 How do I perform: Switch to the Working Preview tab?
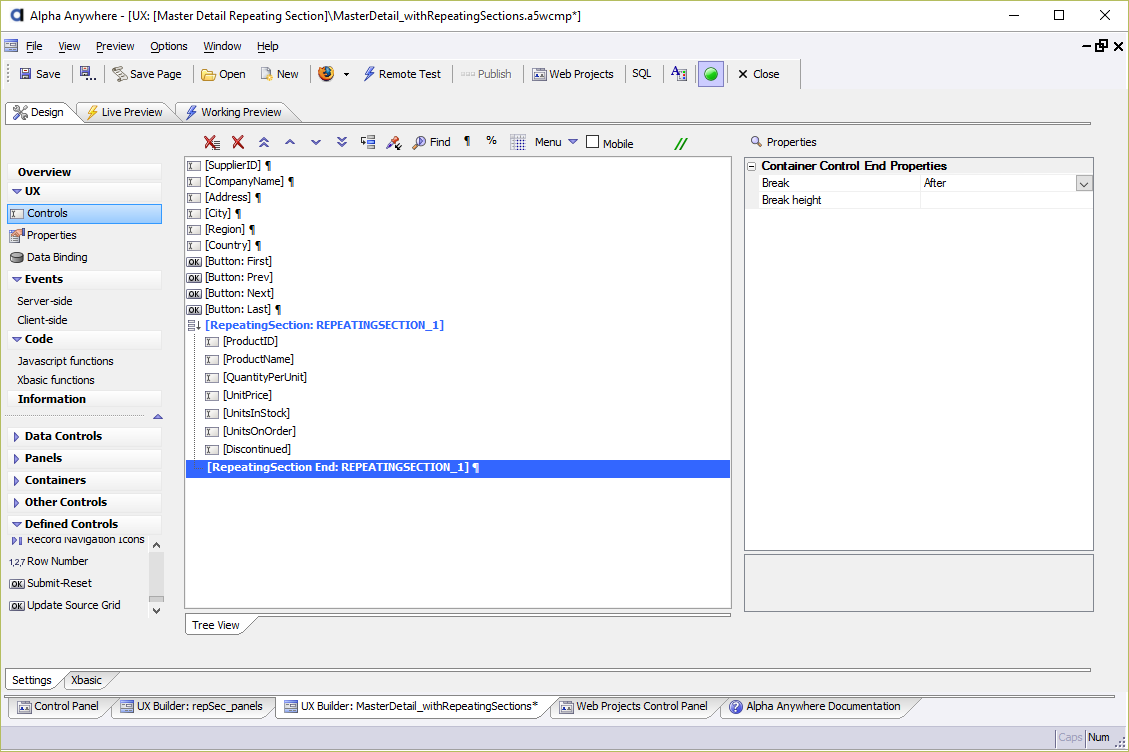tap(233, 112)
